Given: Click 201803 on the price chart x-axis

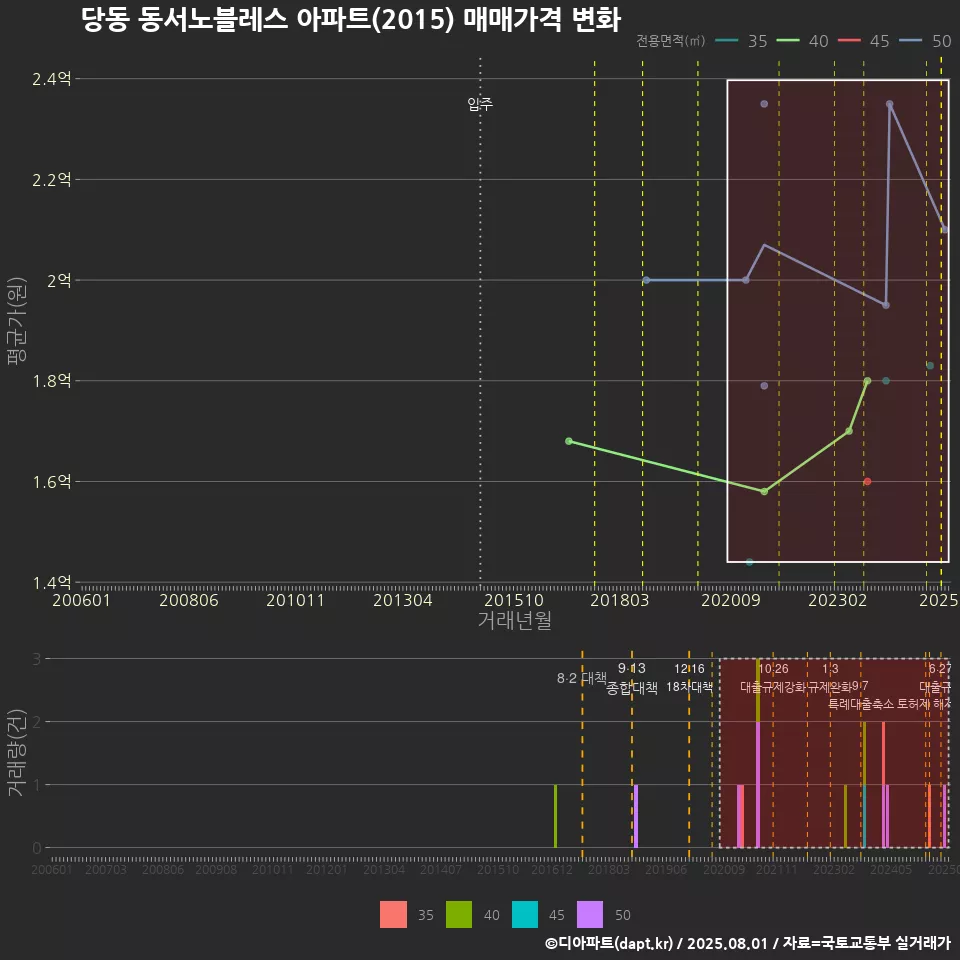Looking at the screenshot, I should coord(619,600).
